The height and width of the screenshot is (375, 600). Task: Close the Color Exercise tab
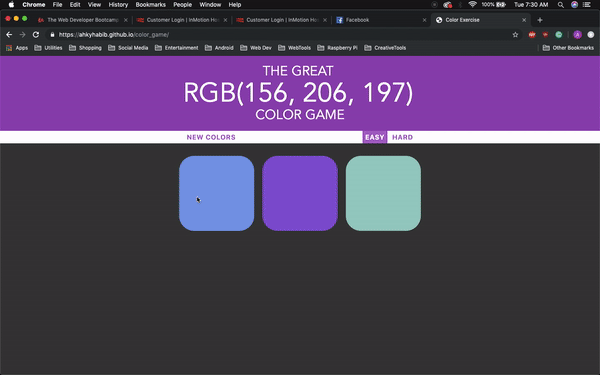[524, 20]
